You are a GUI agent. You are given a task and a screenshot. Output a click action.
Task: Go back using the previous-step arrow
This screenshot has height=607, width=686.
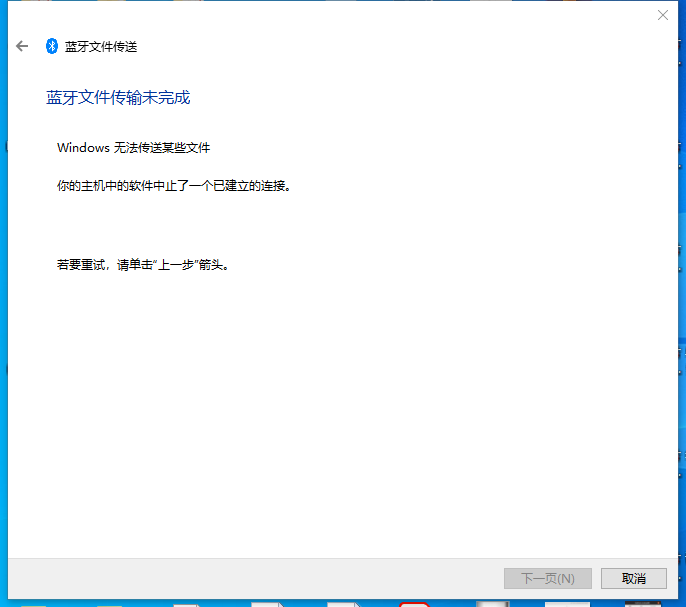[22, 46]
